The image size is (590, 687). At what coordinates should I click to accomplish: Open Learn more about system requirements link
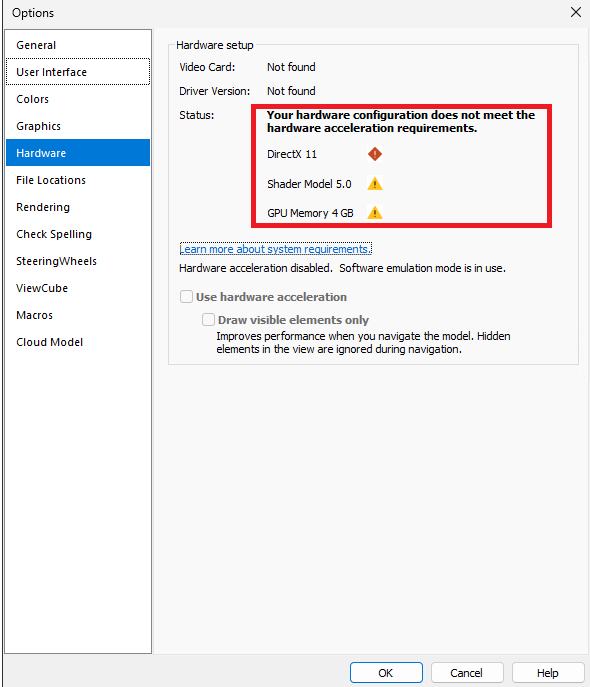click(276, 249)
